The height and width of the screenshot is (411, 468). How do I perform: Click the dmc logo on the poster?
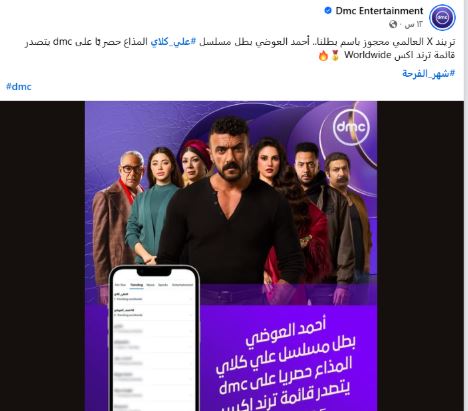351,126
